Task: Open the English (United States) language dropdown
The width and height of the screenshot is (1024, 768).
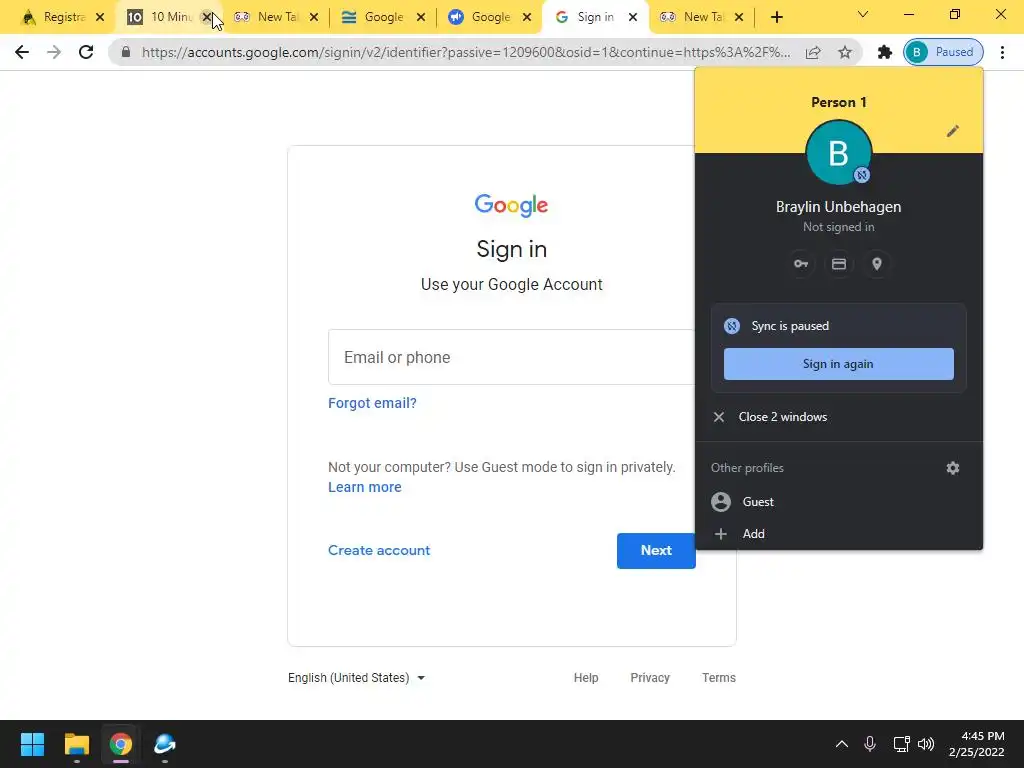Action: click(357, 678)
